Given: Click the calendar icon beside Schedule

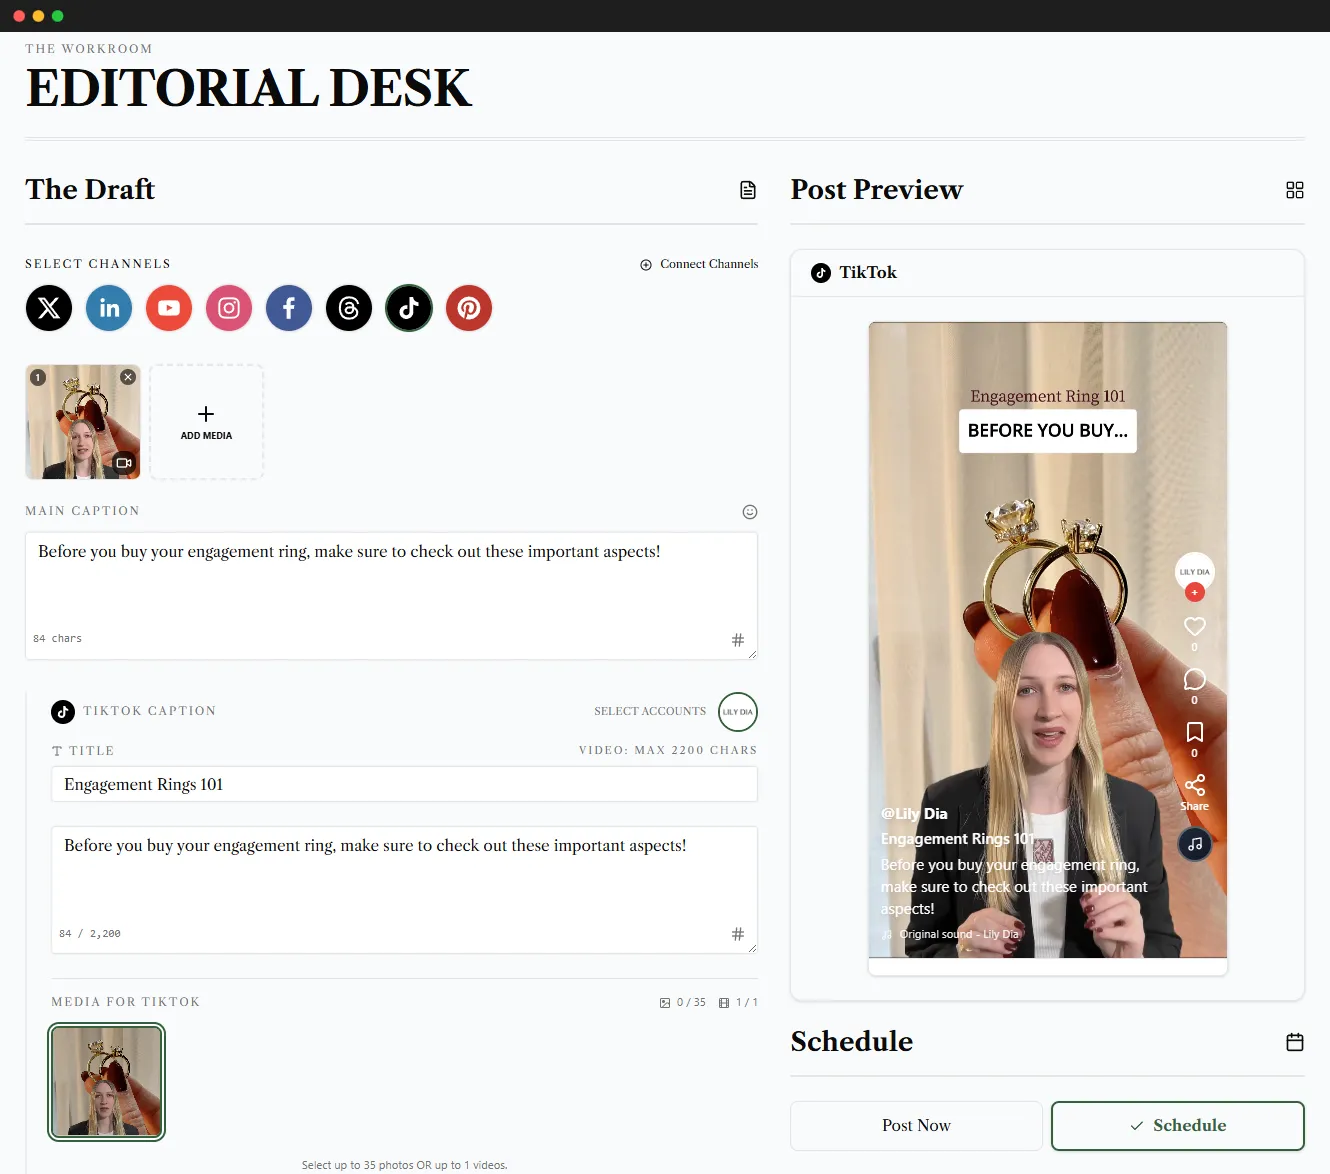Looking at the screenshot, I should click(1294, 1041).
